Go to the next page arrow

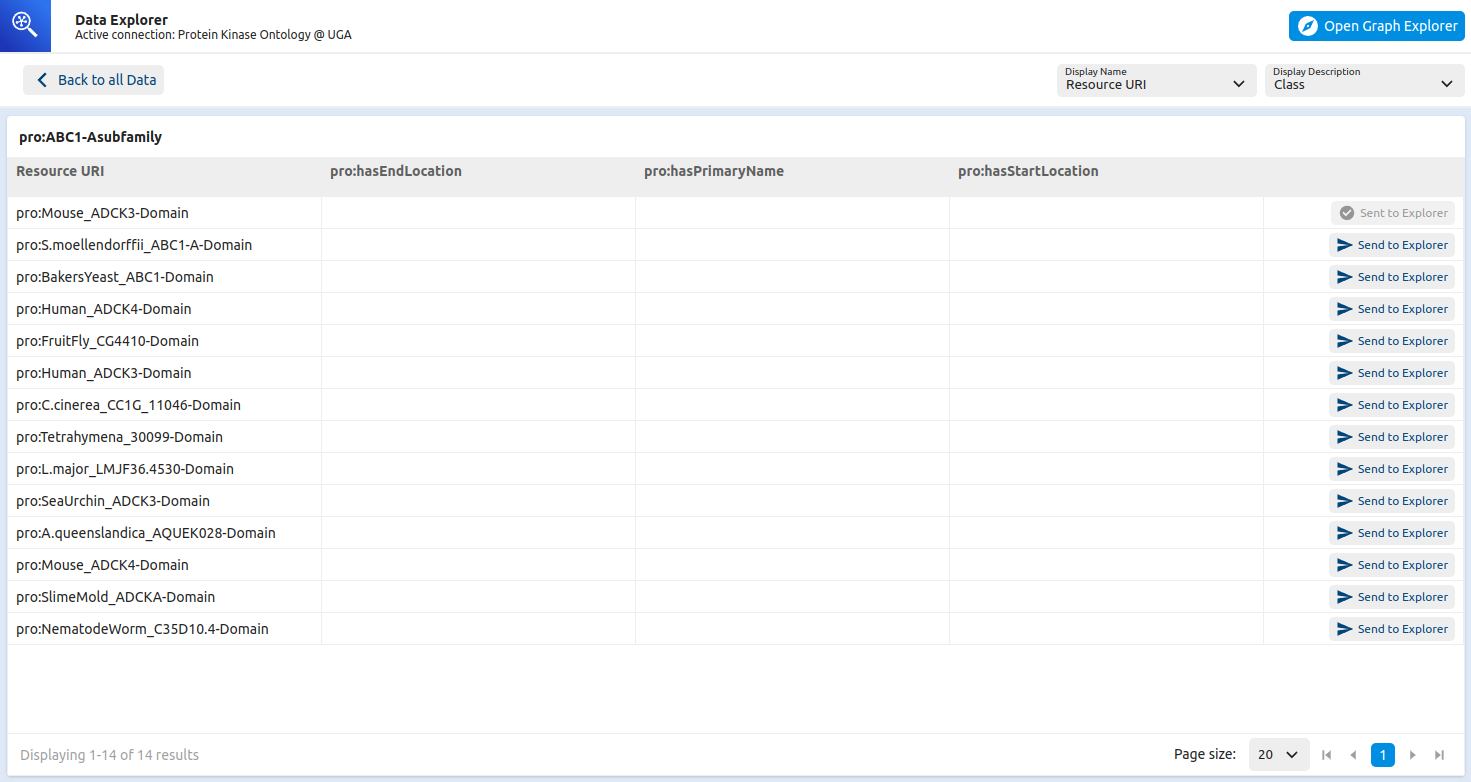pyautogui.click(x=1412, y=755)
